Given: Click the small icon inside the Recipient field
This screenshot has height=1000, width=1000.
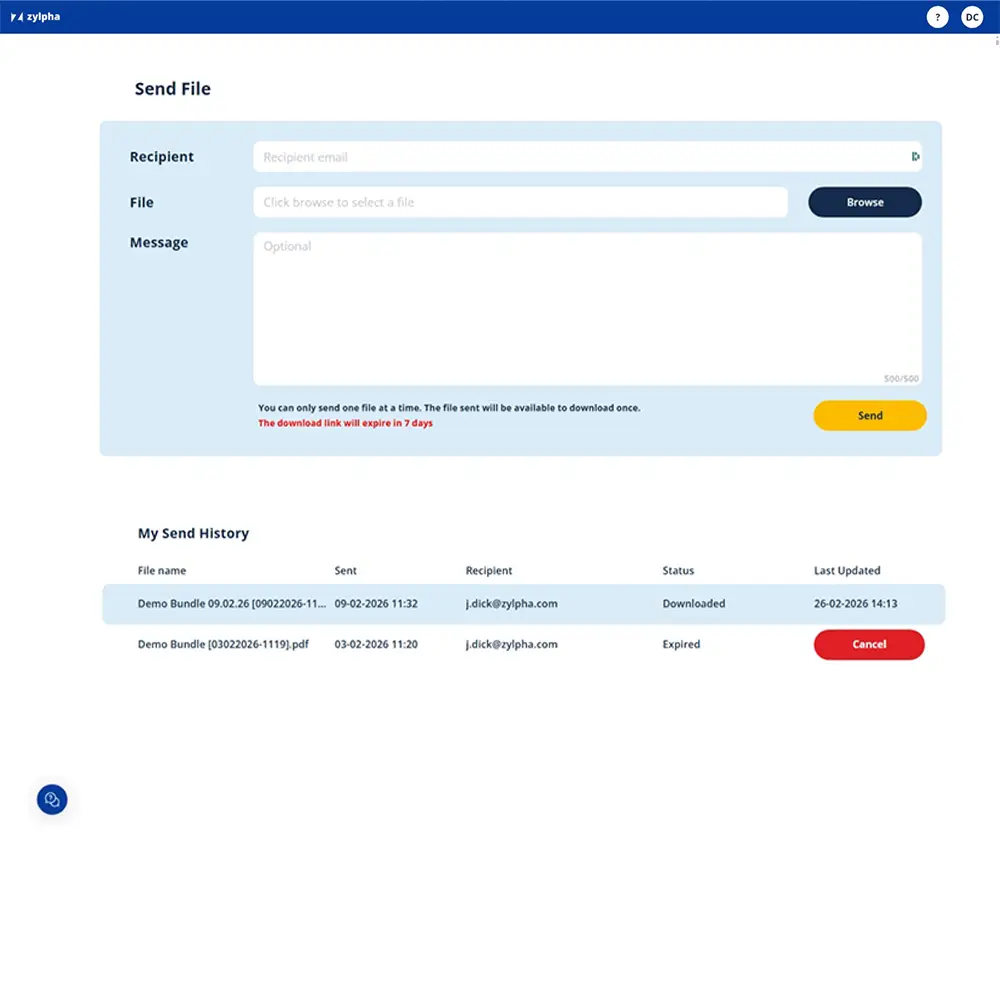Looking at the screenshot, I should click(915, 157).
